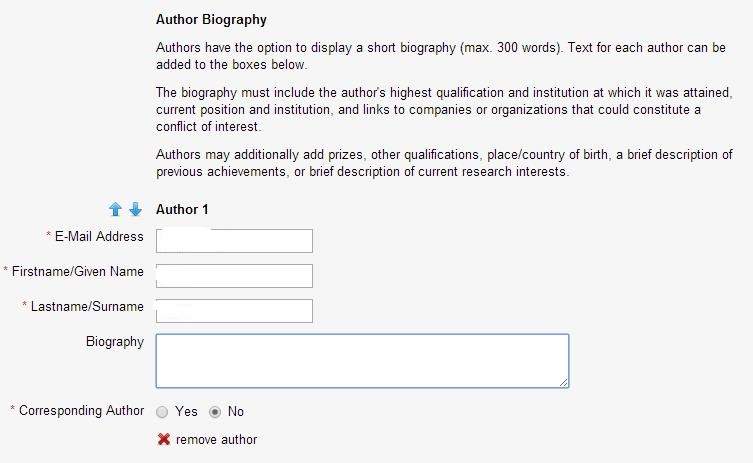Click the Firstname/Given Name label
The height and width of the screenshot is (463, 753).
[x=78, y=272]
